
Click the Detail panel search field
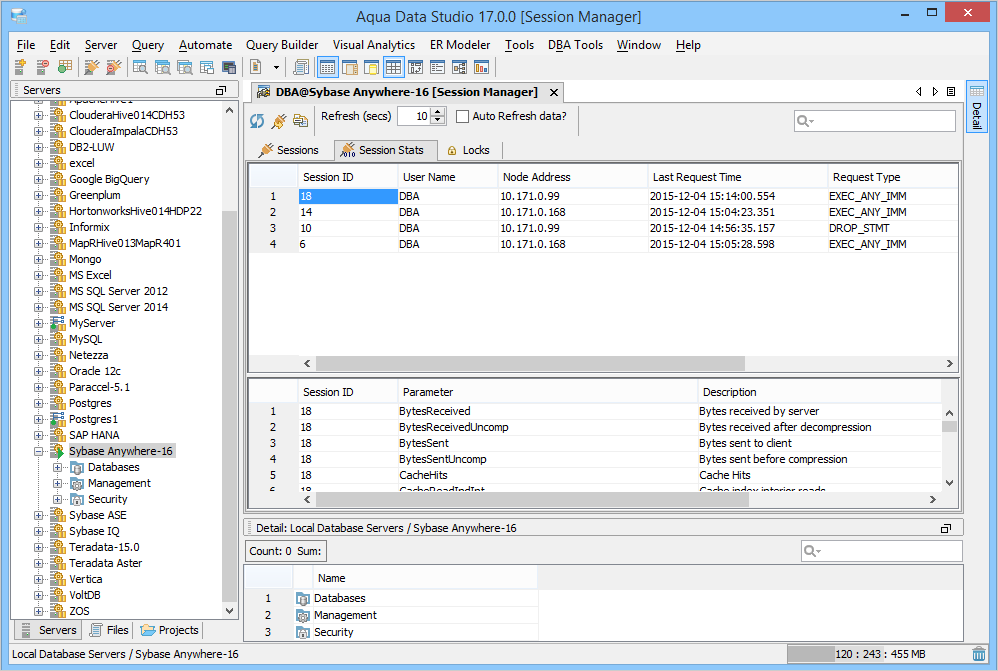click(882, 551)
